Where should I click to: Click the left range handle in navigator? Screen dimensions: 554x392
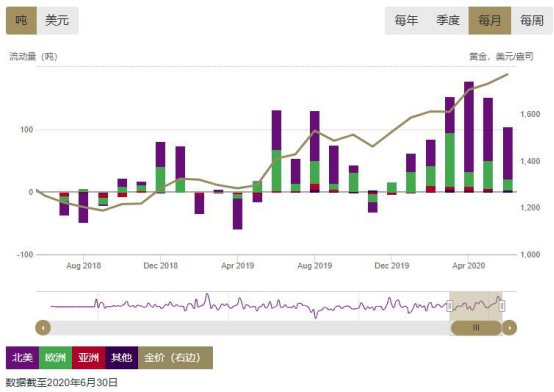tap(450, 306)
